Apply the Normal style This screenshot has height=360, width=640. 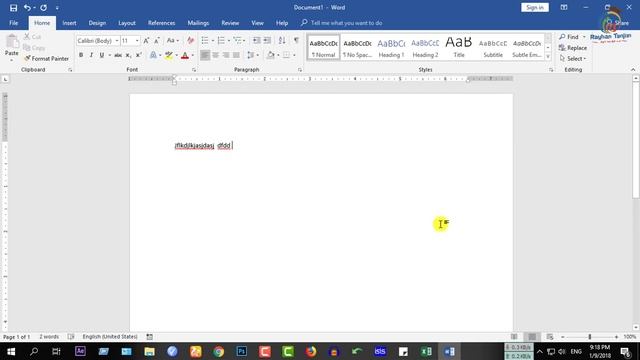coord(323,47)
